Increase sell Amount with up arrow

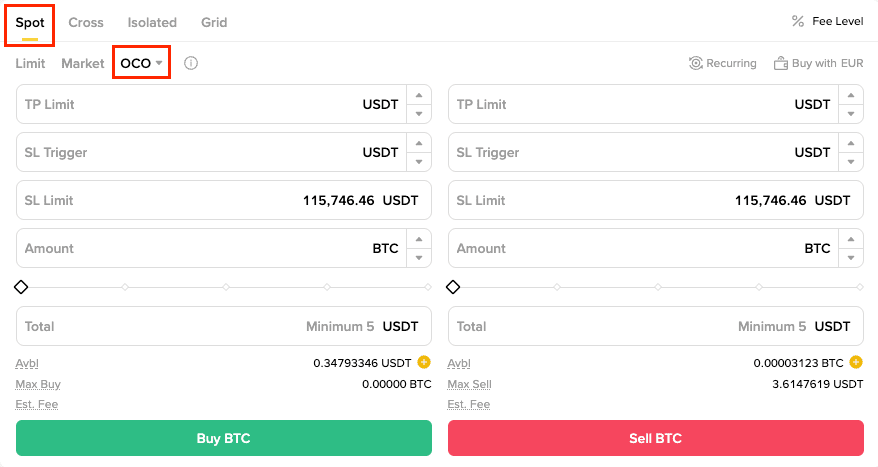click(851, 240)
